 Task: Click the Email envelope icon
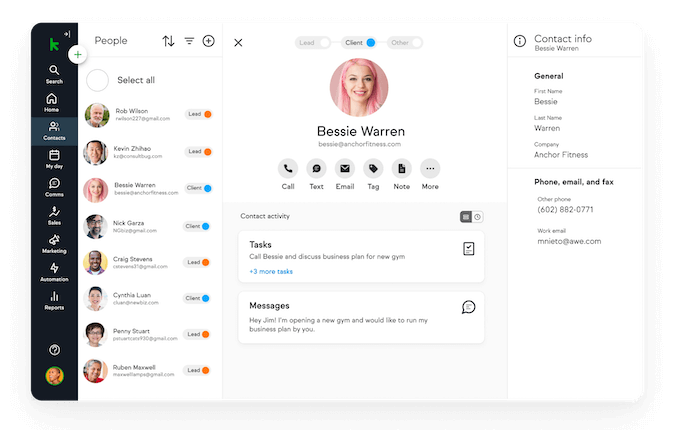point(345,168)
